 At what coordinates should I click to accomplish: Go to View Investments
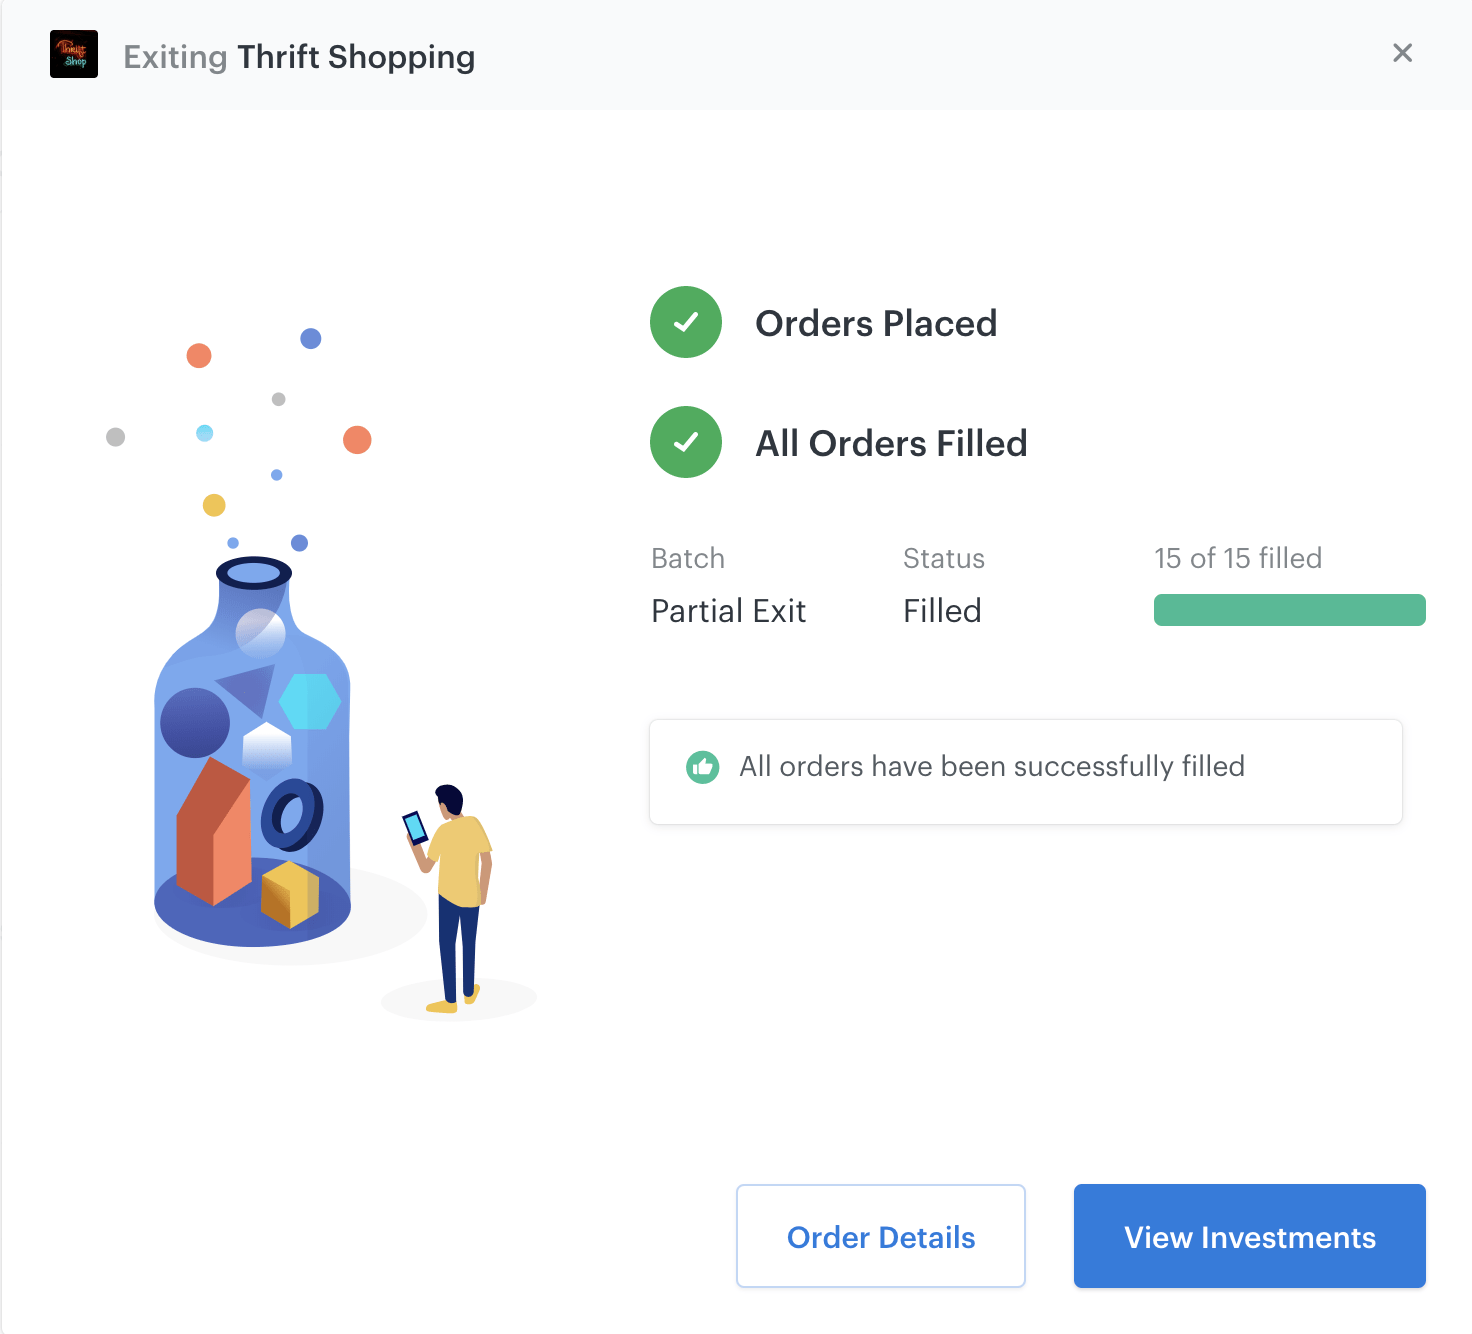pos(1250,1236)
